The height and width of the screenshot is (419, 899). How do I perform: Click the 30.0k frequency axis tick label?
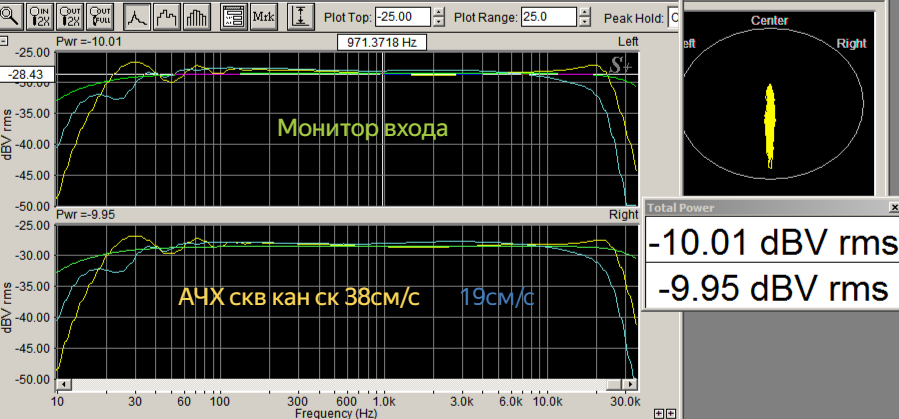pyautogui.click(x=624, y=400)
